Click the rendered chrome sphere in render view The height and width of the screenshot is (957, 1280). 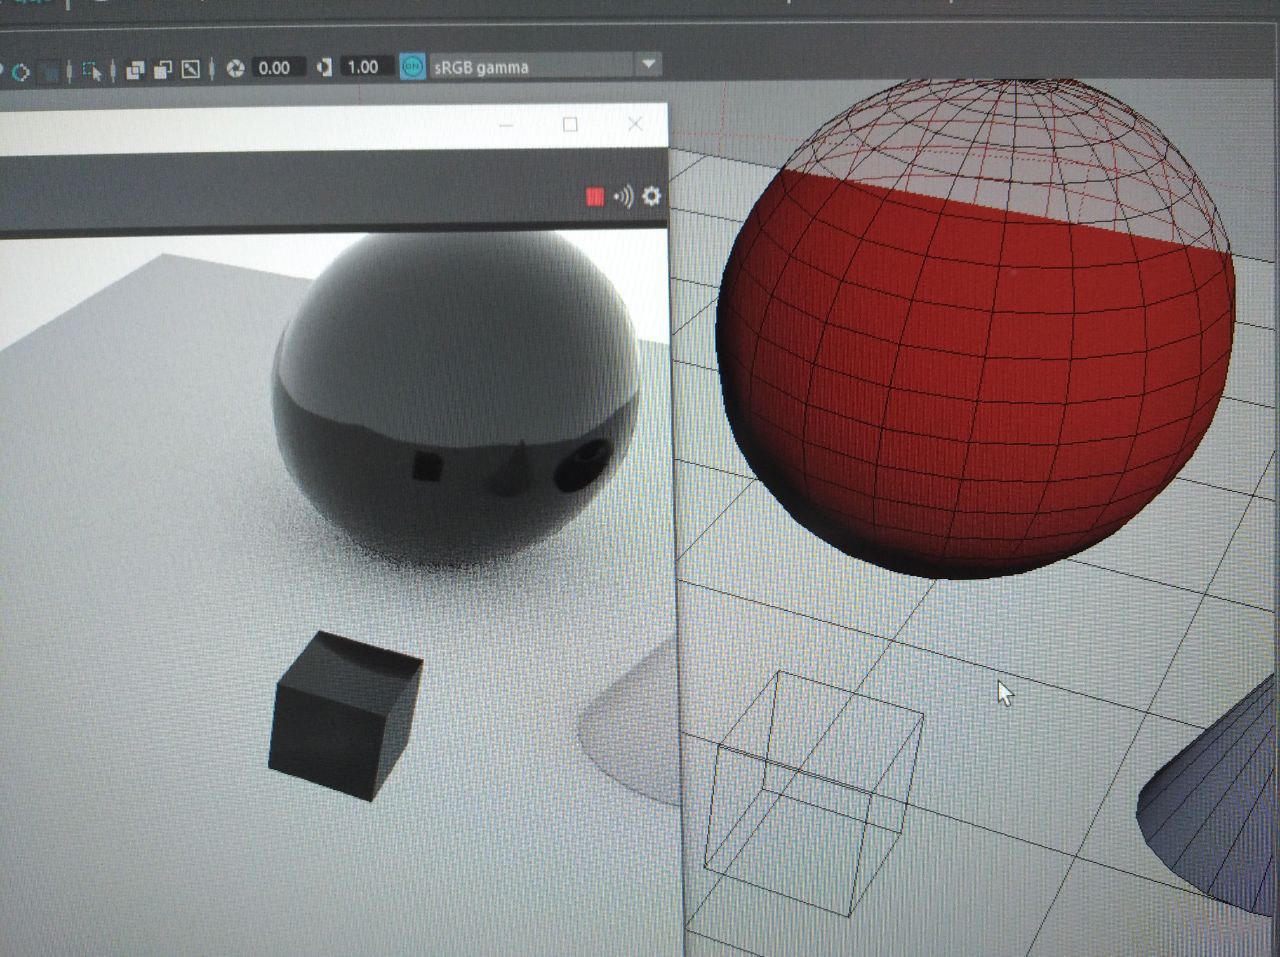coord(455,400)
